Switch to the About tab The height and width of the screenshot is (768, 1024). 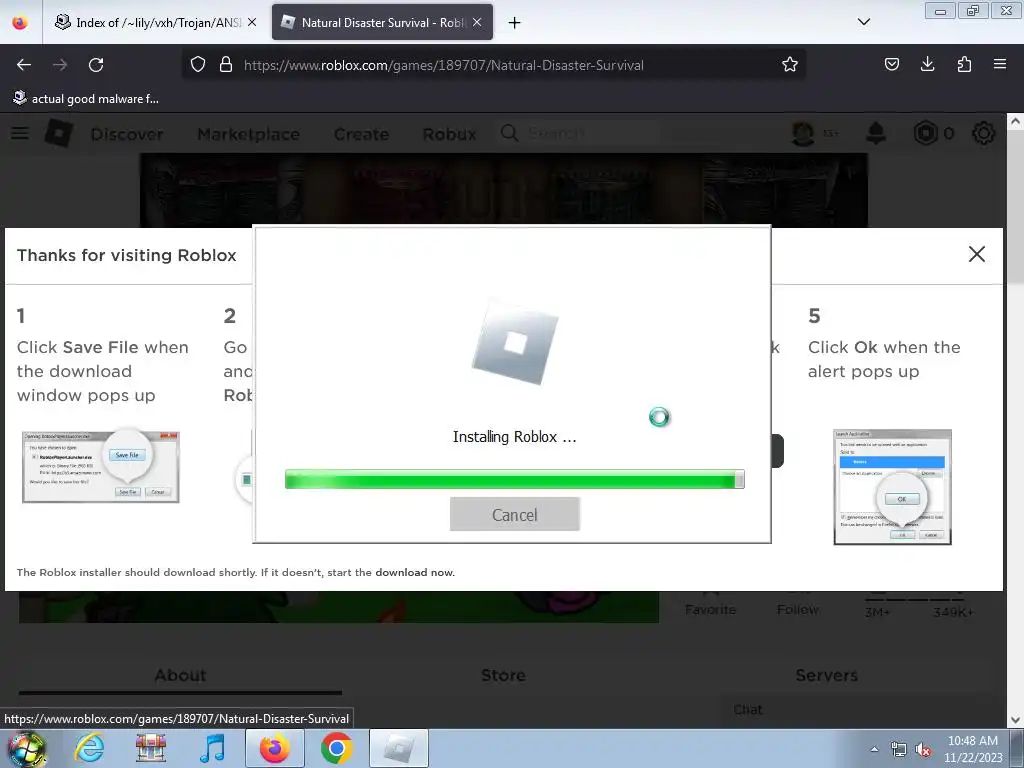point(180,675)
